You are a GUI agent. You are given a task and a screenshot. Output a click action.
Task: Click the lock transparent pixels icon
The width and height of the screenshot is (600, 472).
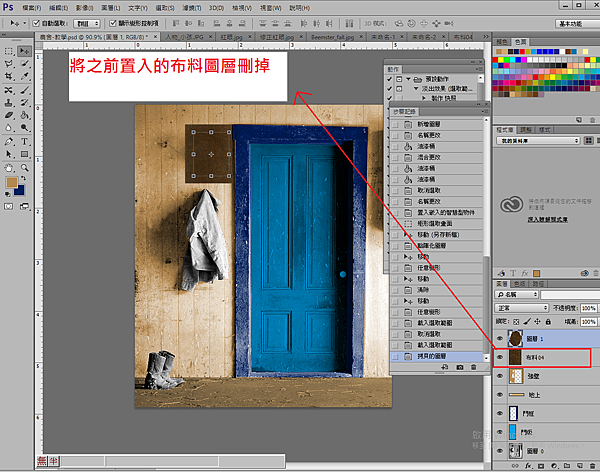516,322
